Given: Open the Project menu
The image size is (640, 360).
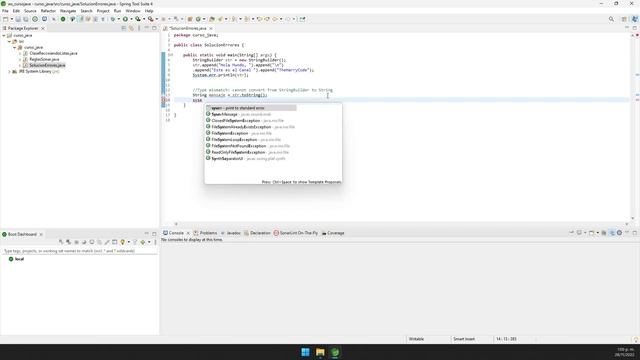Looking at the screenshot, I should pos(103,11).
